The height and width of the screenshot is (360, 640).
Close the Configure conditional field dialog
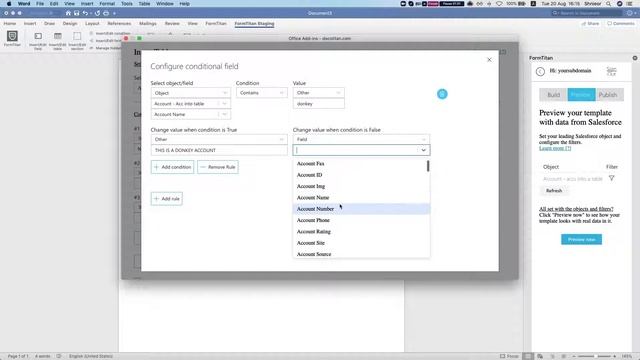[x=489, y=60]
